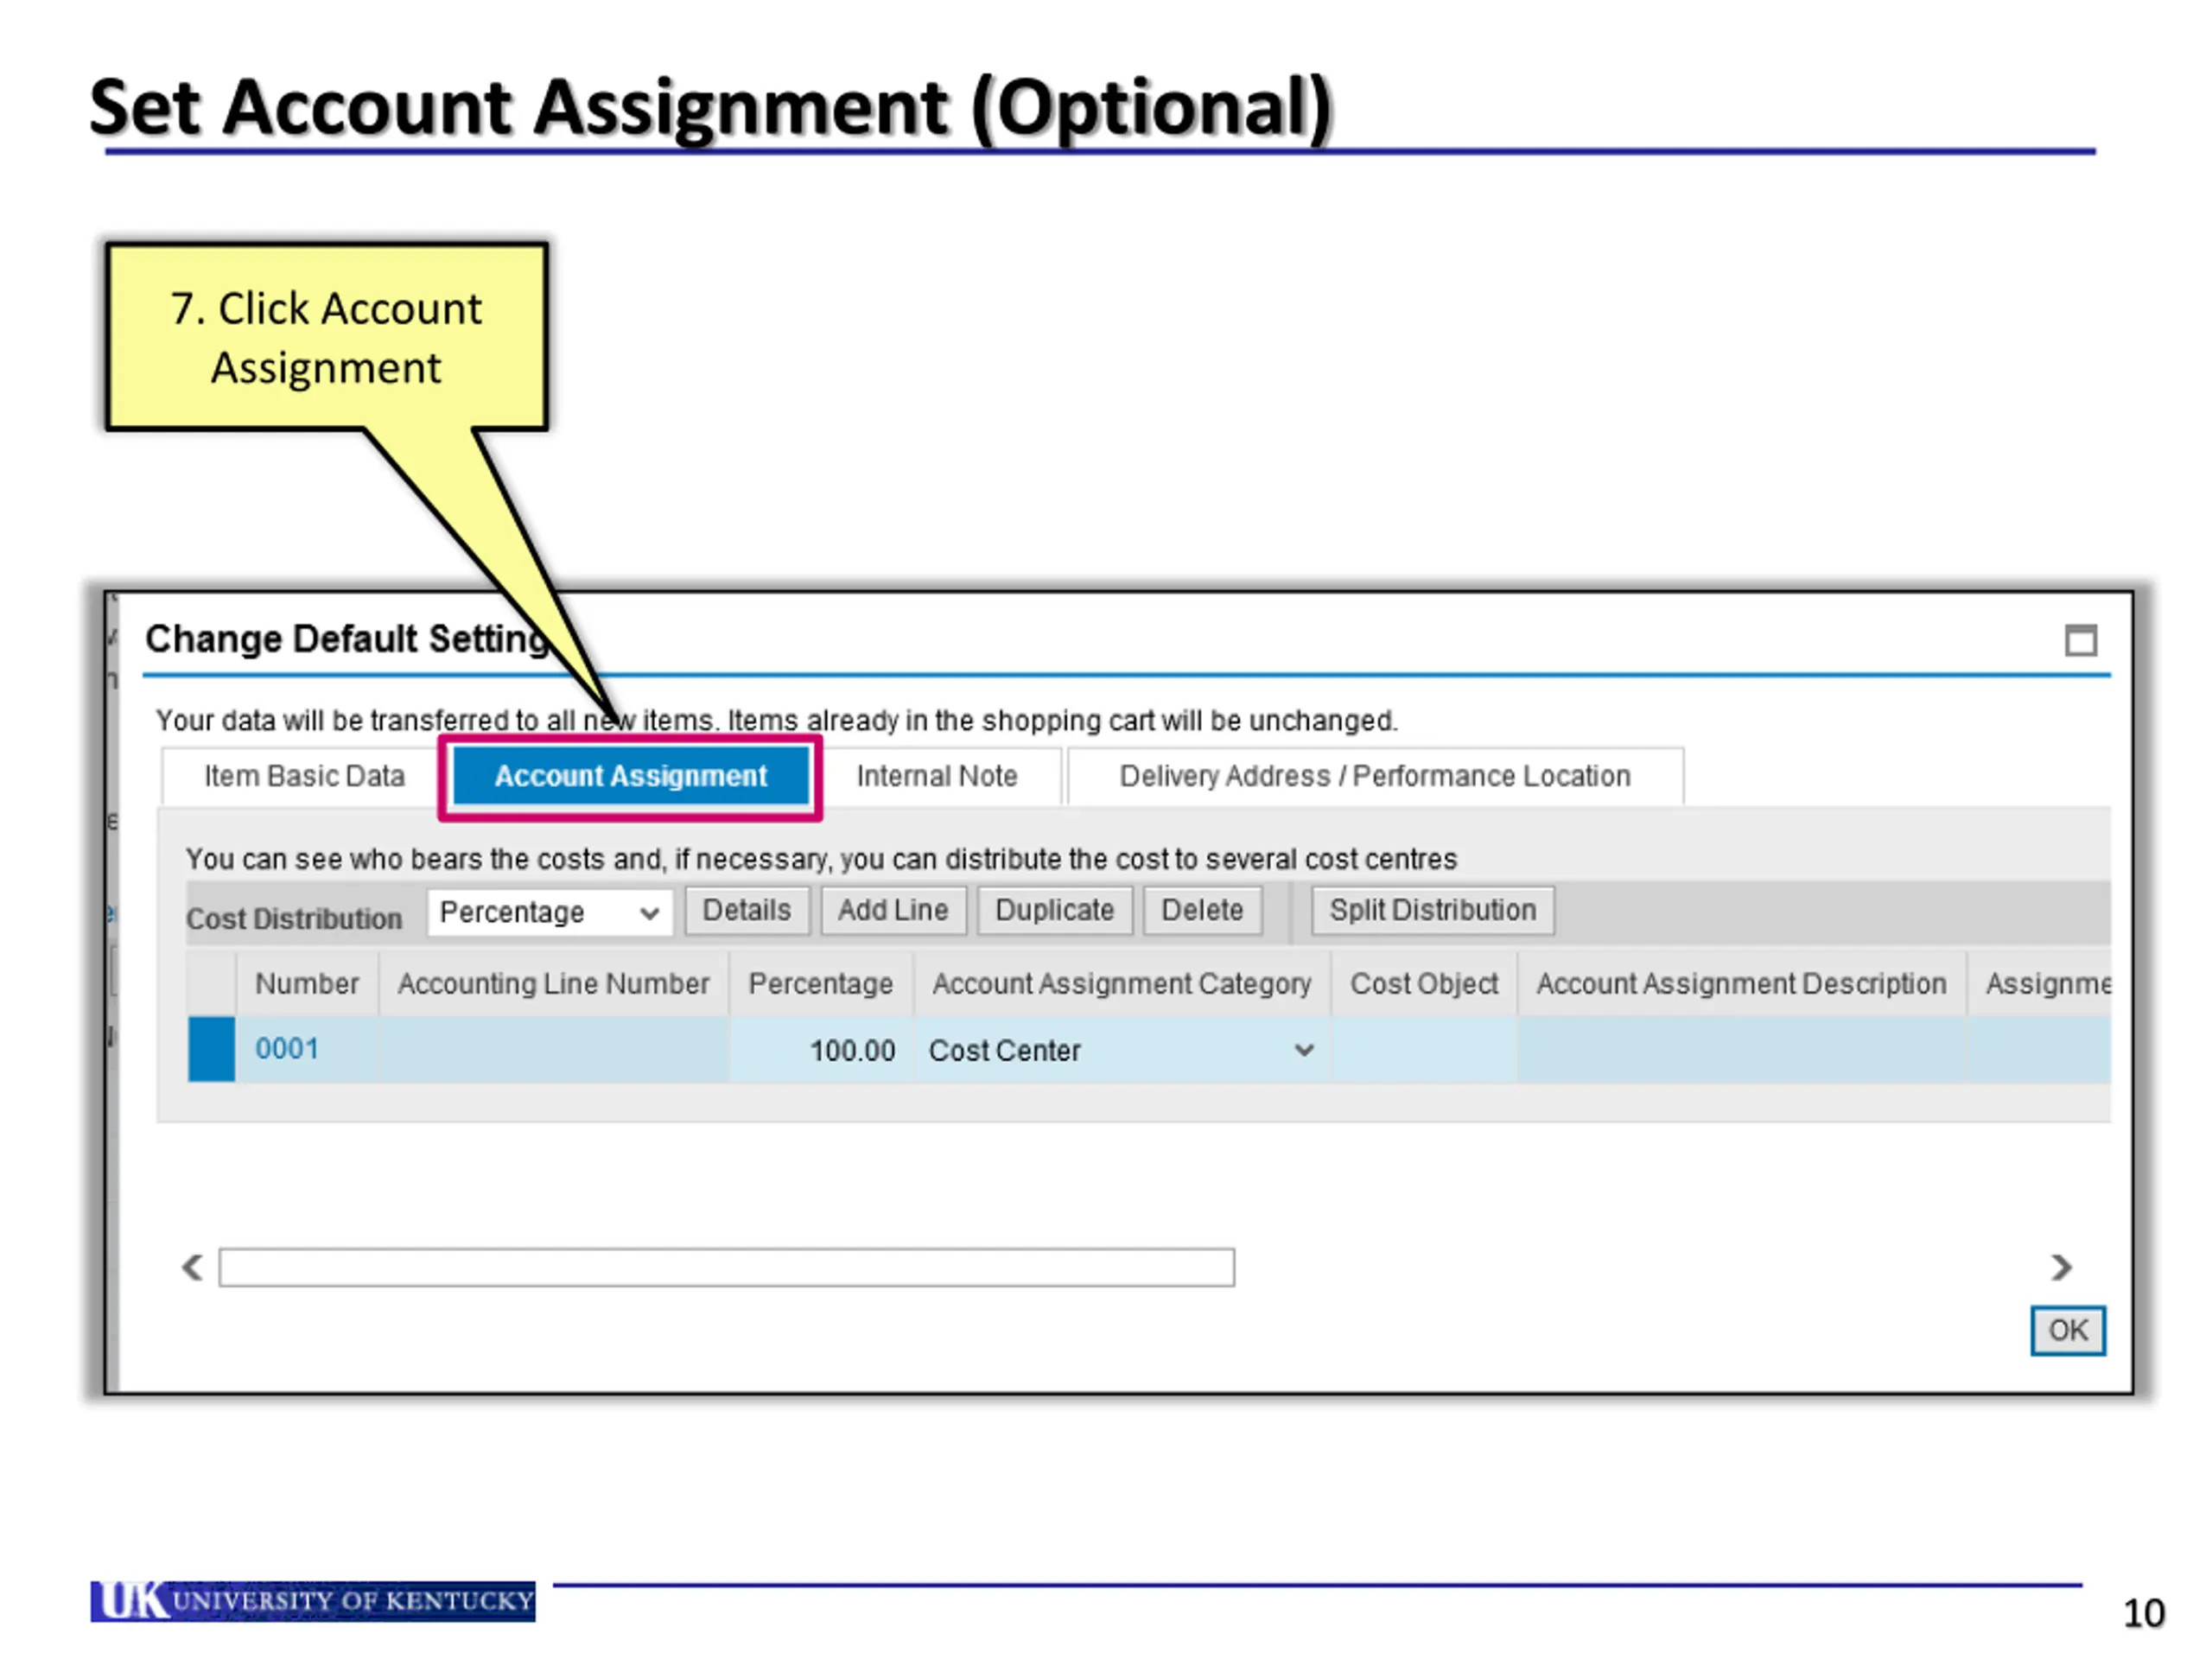Click the horizontal scrollbar track

(x=726, y=1267)
